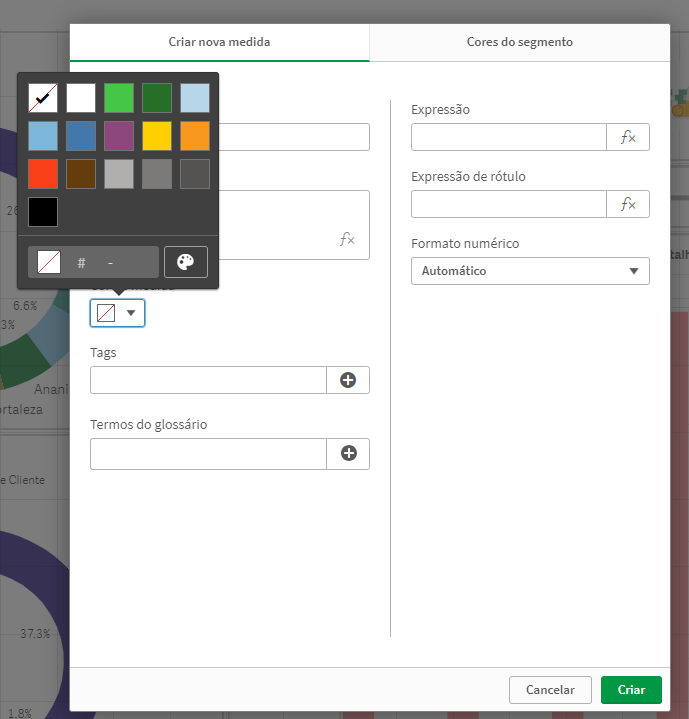The image size is (689, 719).
Task: Pick the dark green color swatch
Action: 157,98
